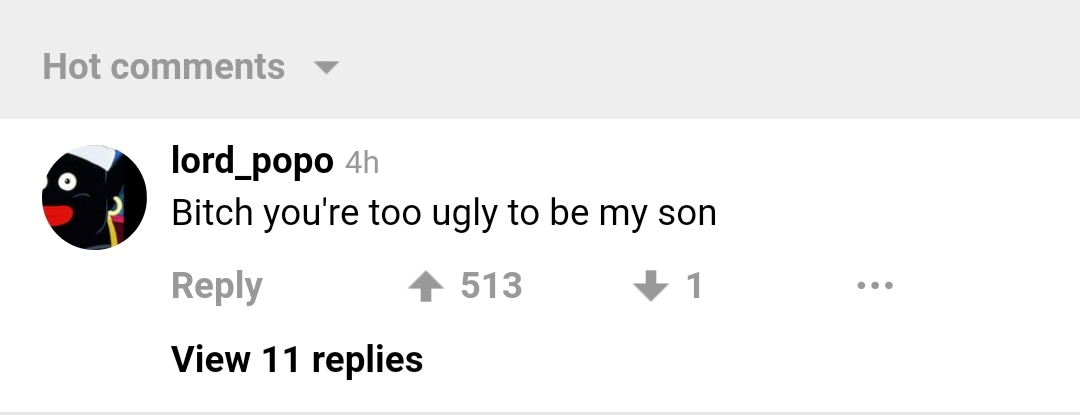Click the word "Bitch" in the comment
The height and width of the screenshot is (415, 1080).
click(x=212, y=213)
